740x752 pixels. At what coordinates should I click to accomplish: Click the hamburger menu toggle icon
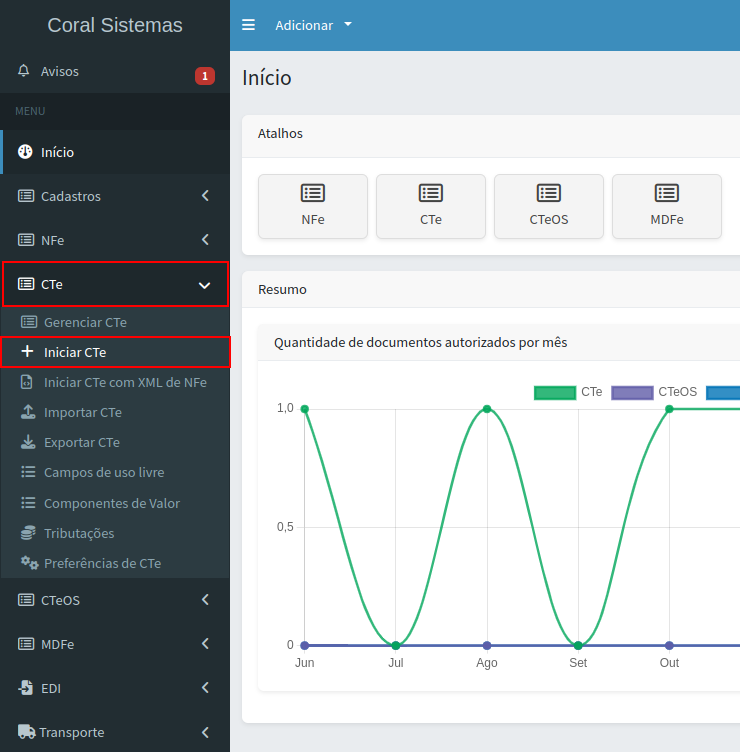point(249,25)
